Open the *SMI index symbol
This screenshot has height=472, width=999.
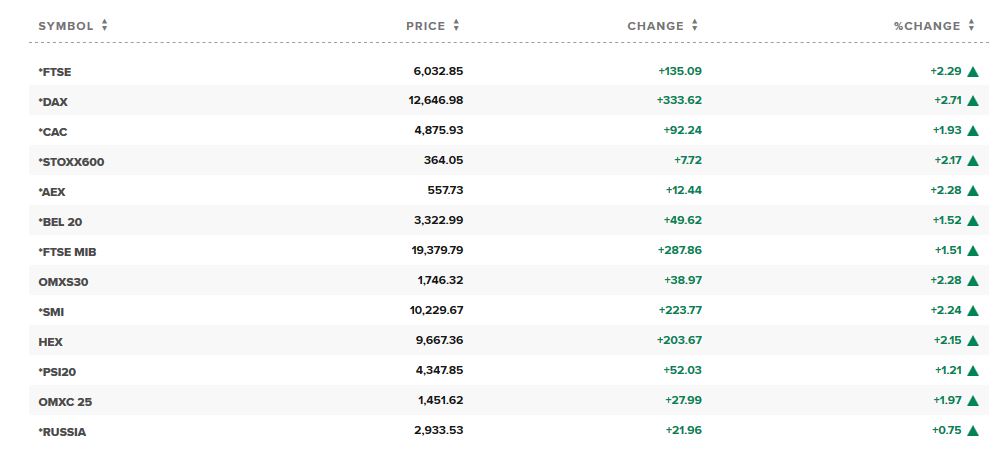point(51,312)
